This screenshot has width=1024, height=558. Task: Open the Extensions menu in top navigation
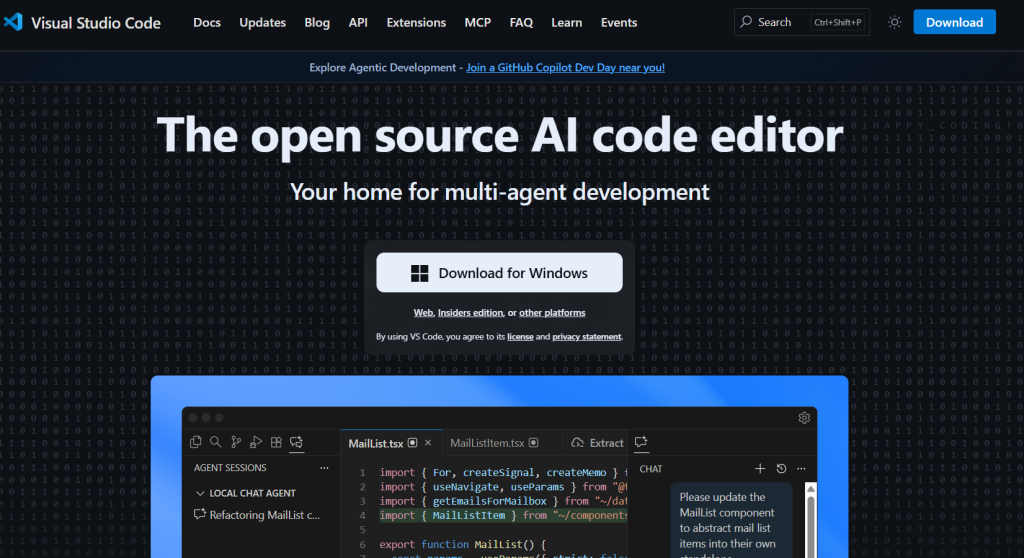click(x=416, y=22)
